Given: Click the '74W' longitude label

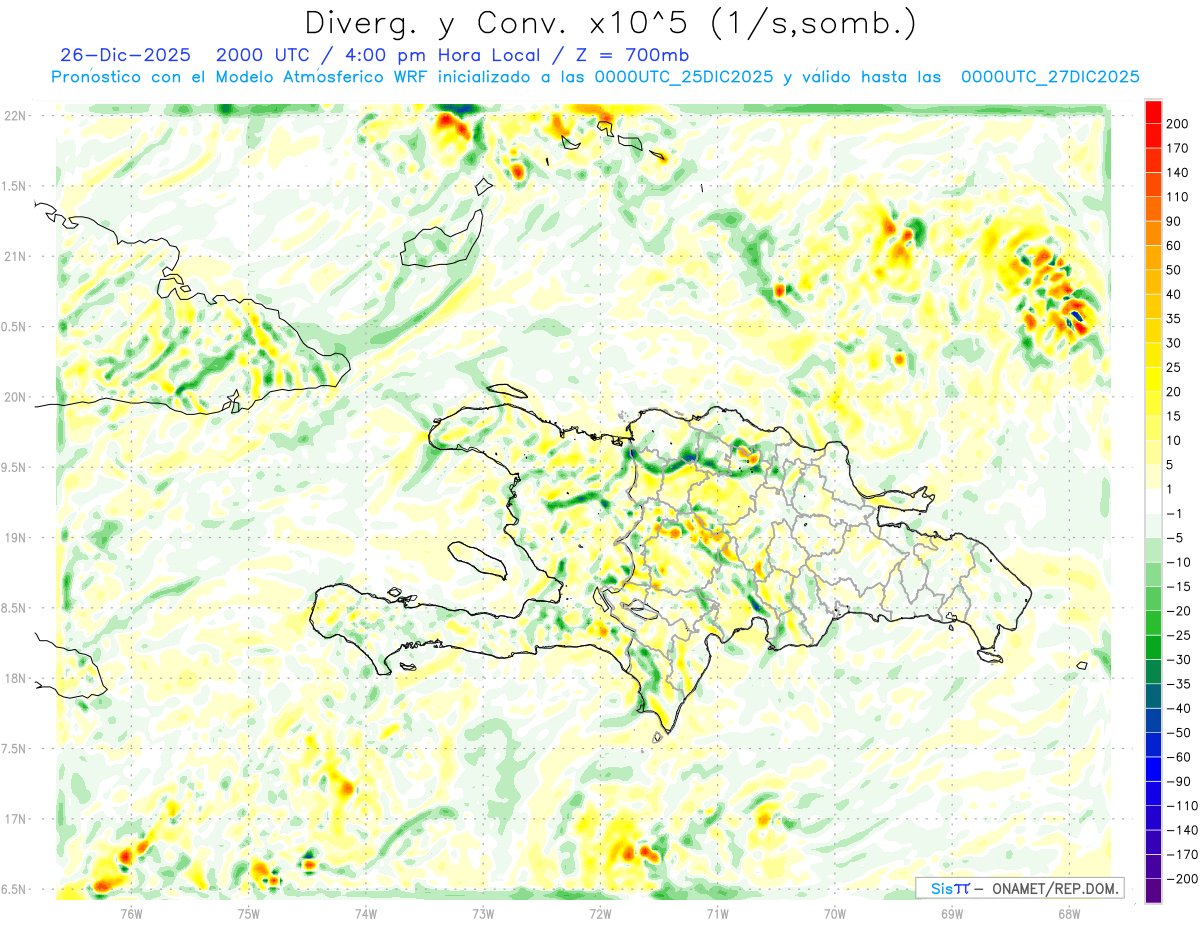Looking at the screenshot, I should [365, 913].
